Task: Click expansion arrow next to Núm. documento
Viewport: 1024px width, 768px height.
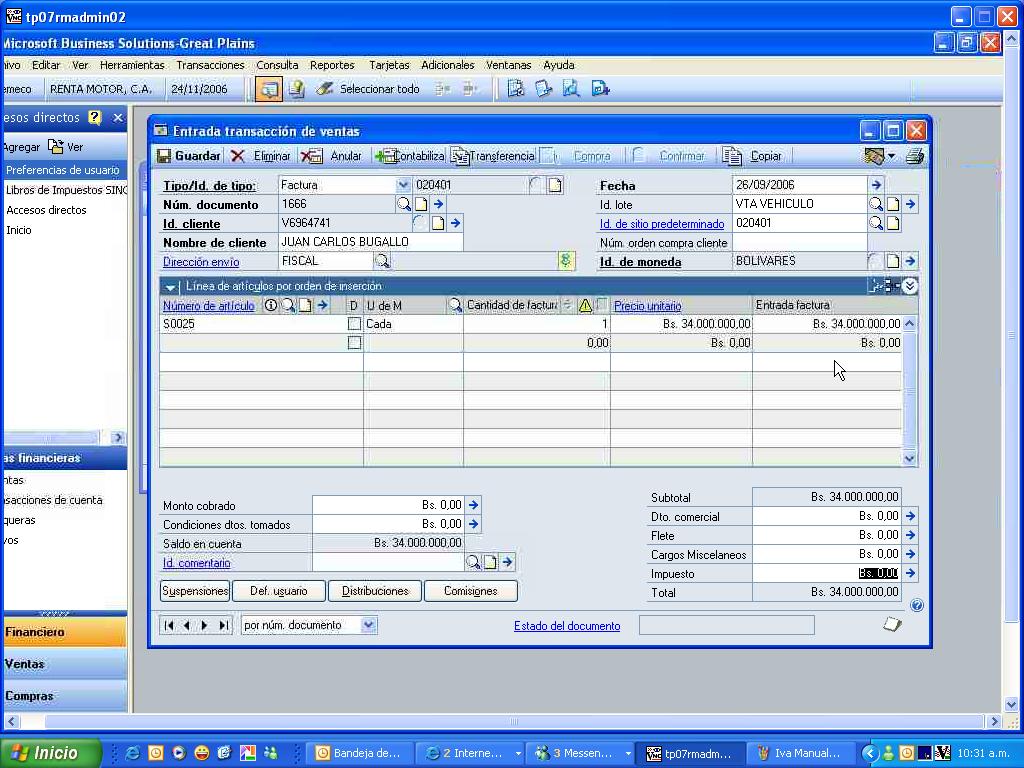Action: pyautogui.click(x=439, y=204)
